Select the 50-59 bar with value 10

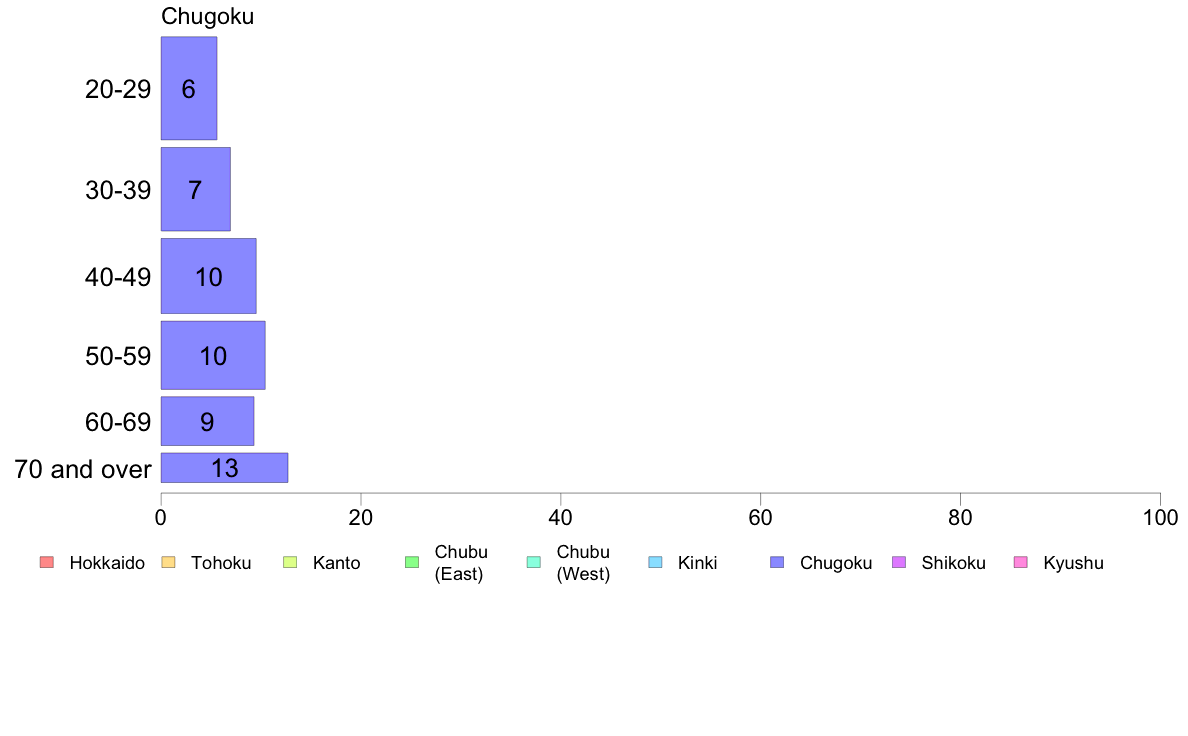pyautogui.click(x=213, y=355)
